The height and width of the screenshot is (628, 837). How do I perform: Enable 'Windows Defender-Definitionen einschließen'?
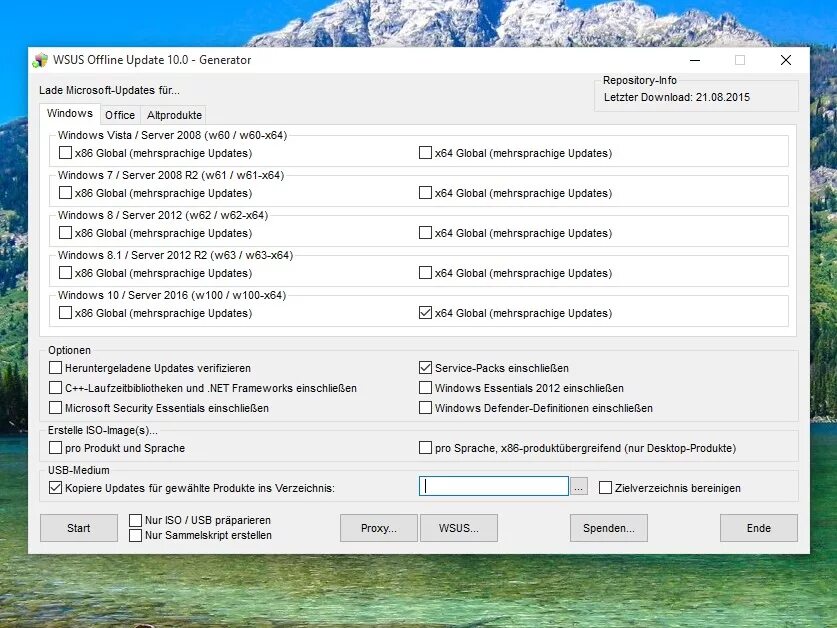[425, 408]
